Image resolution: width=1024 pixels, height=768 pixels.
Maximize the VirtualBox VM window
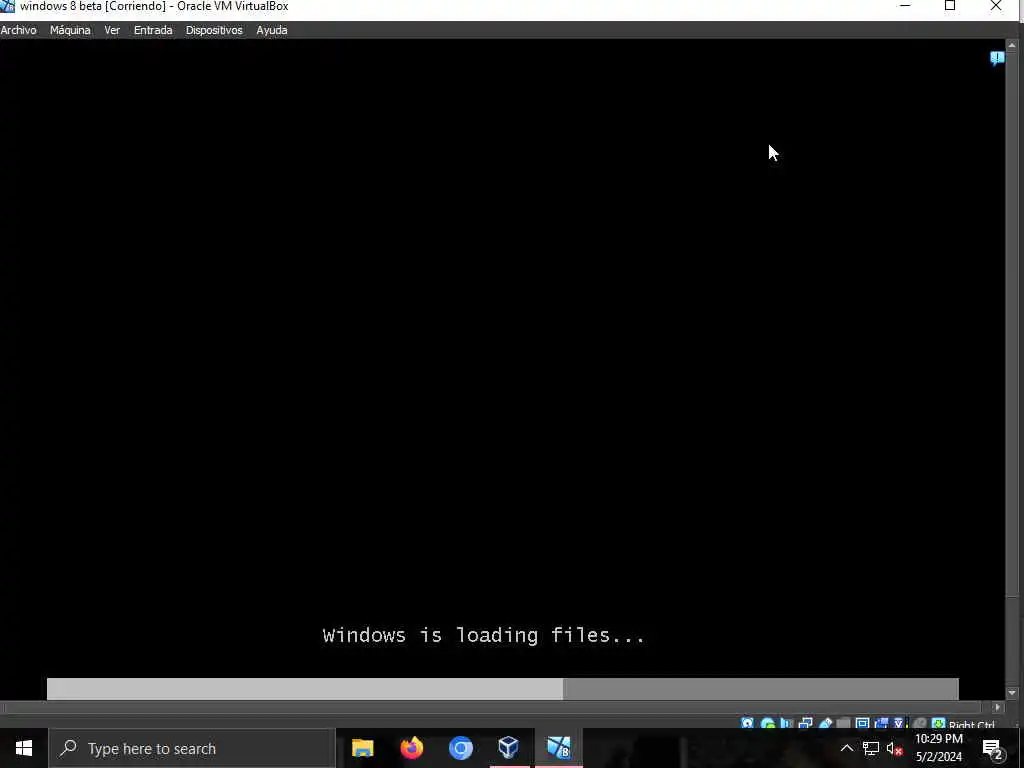coord(950,6)
